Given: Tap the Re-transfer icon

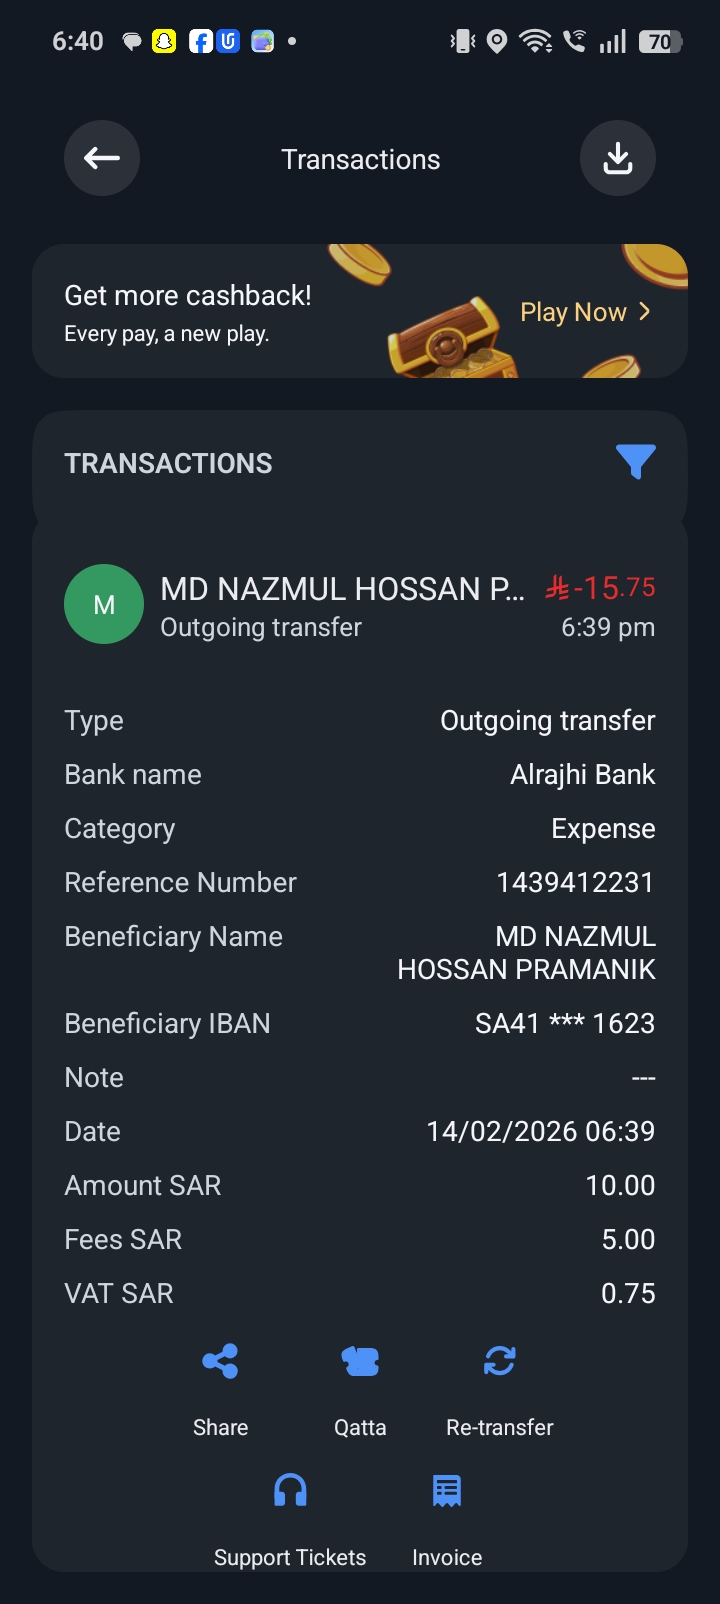Looking at the screenshot, I should 499,1361.
